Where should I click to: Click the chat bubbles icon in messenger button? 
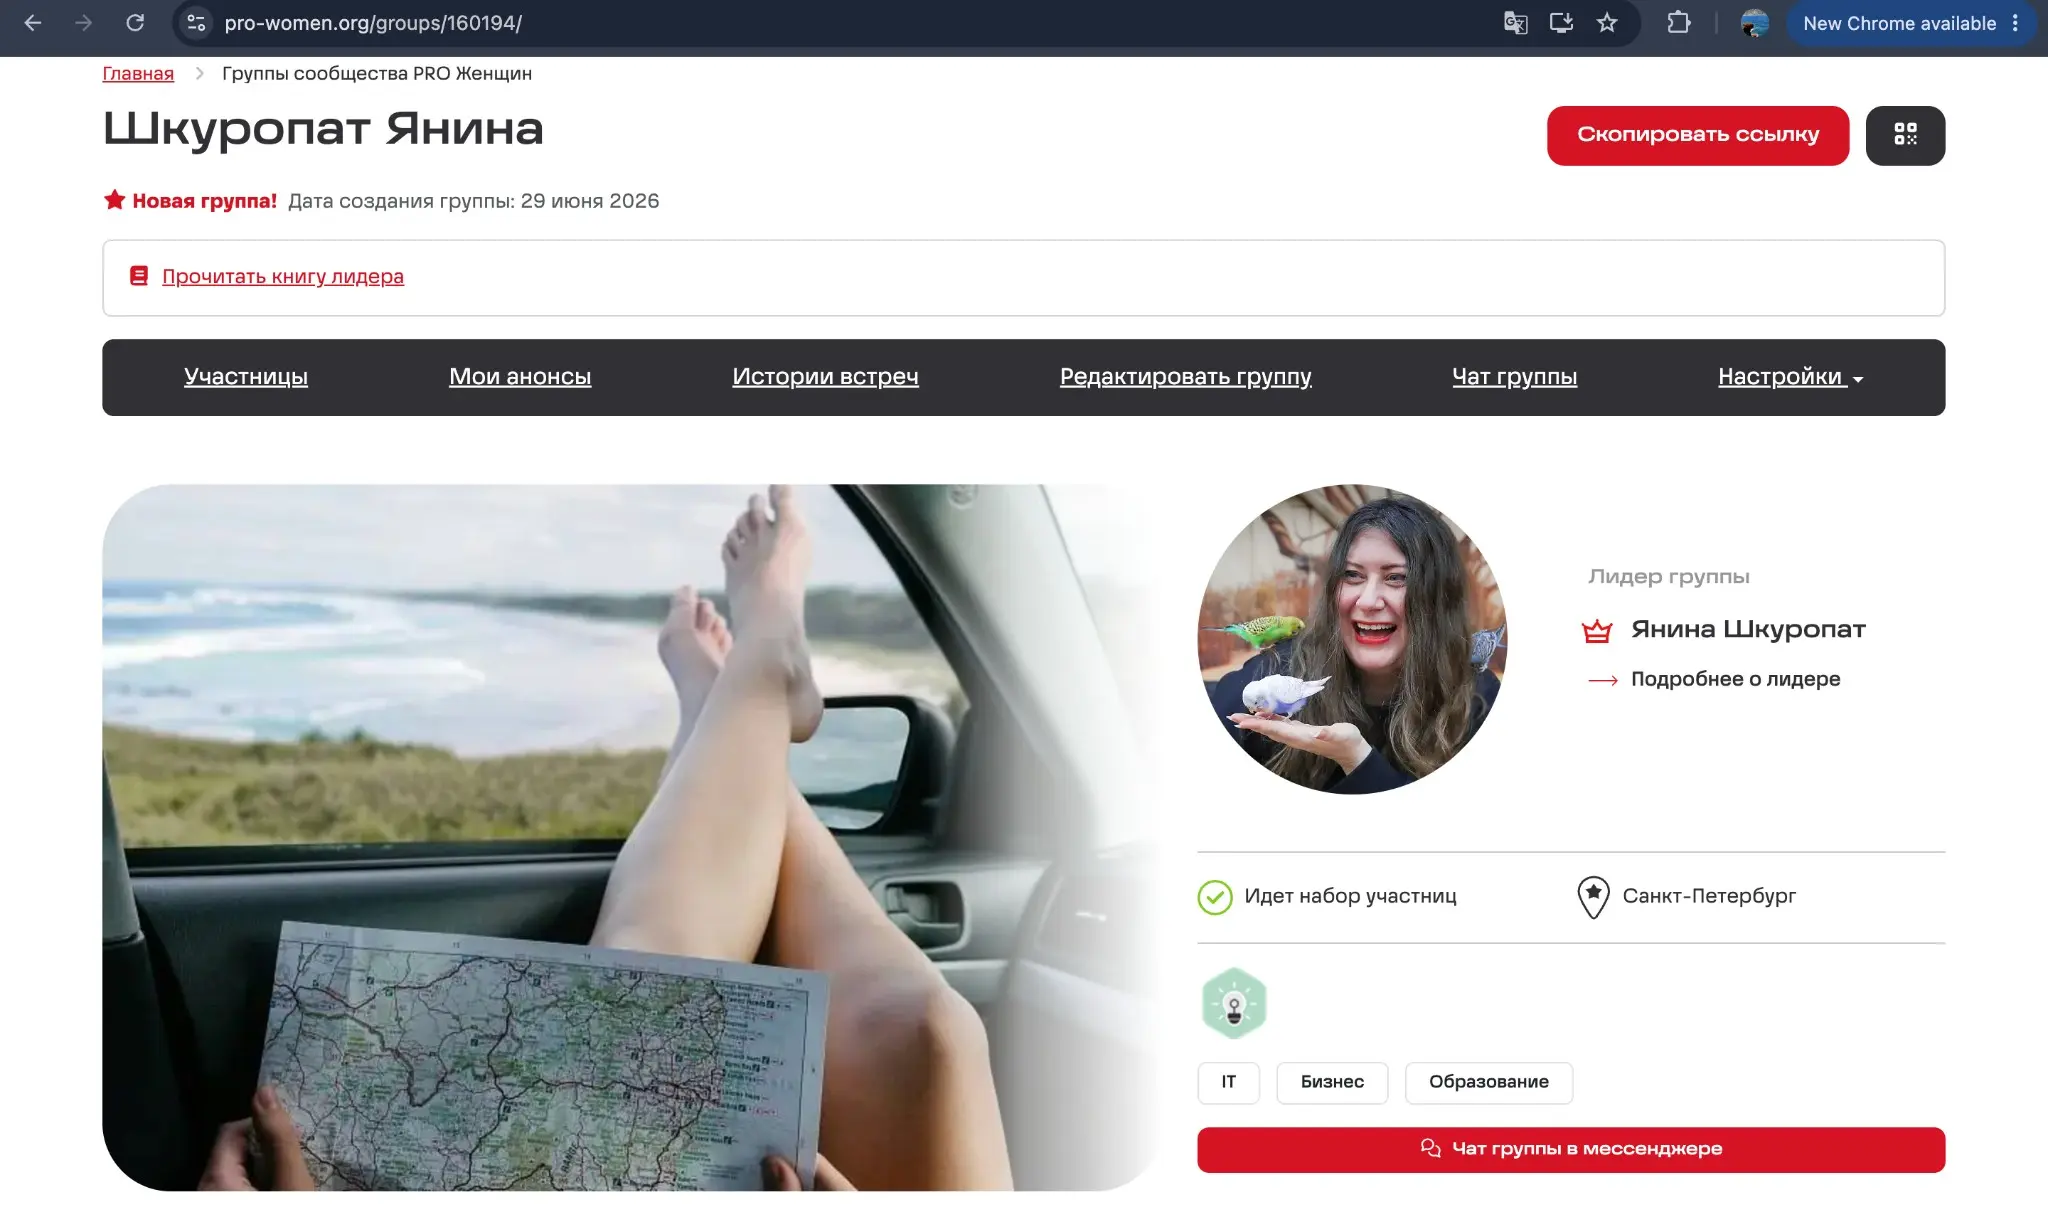[x=1431, y=1148]
